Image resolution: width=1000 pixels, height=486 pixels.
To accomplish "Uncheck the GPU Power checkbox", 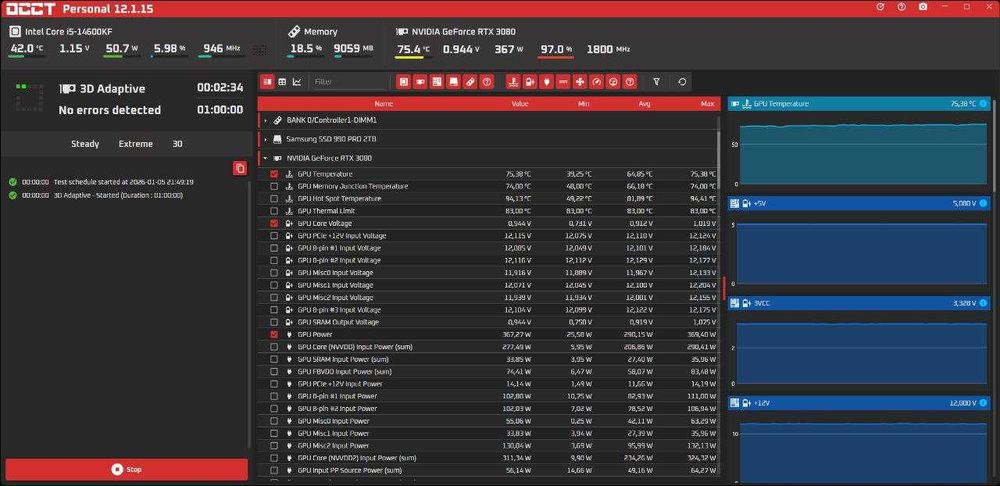I will [x=274, y=334].
